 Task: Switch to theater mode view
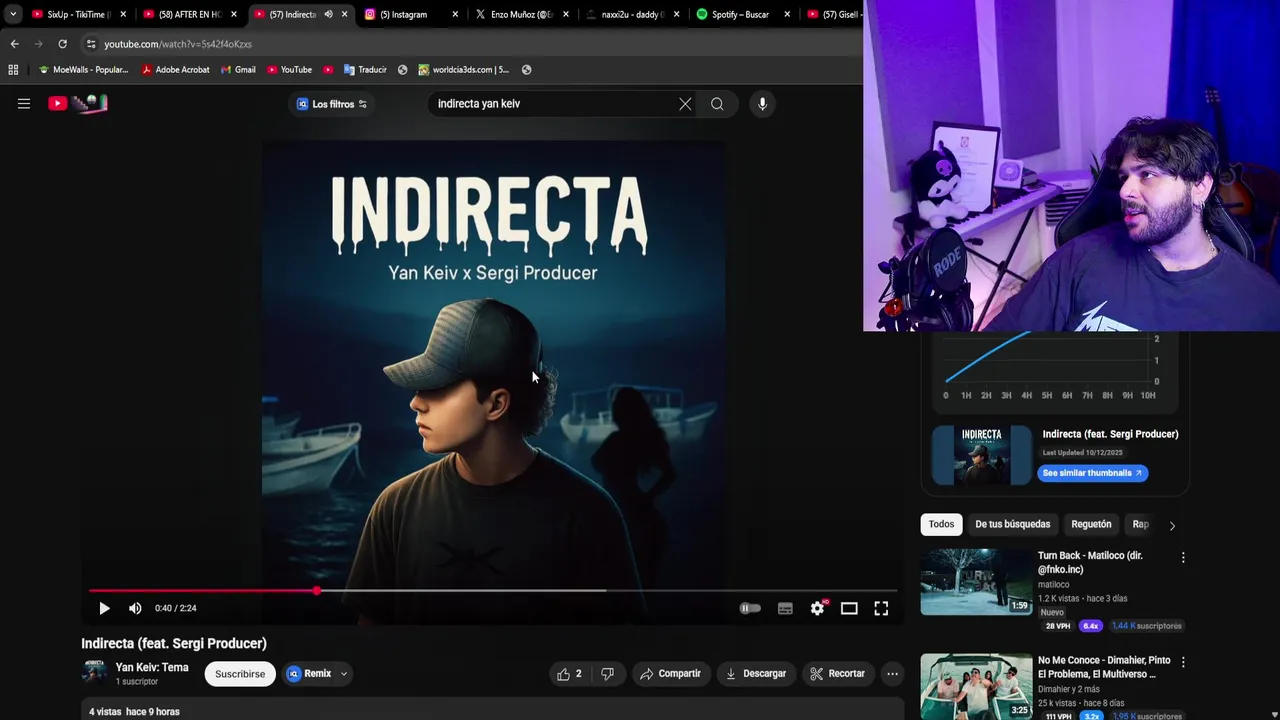[x=849, y=608]
